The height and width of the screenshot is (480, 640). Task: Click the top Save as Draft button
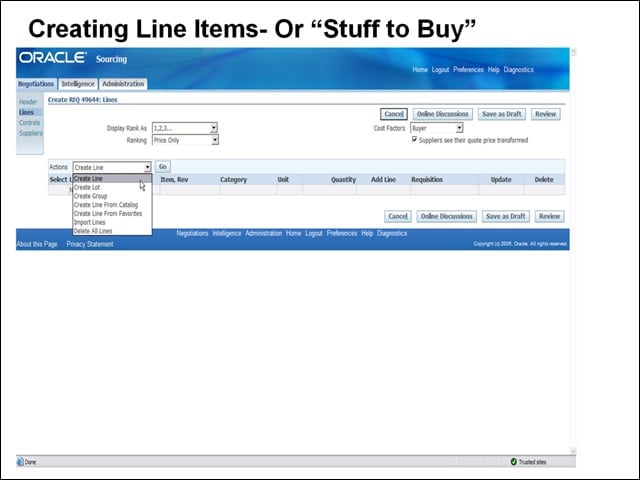click(x=502, y=114)
